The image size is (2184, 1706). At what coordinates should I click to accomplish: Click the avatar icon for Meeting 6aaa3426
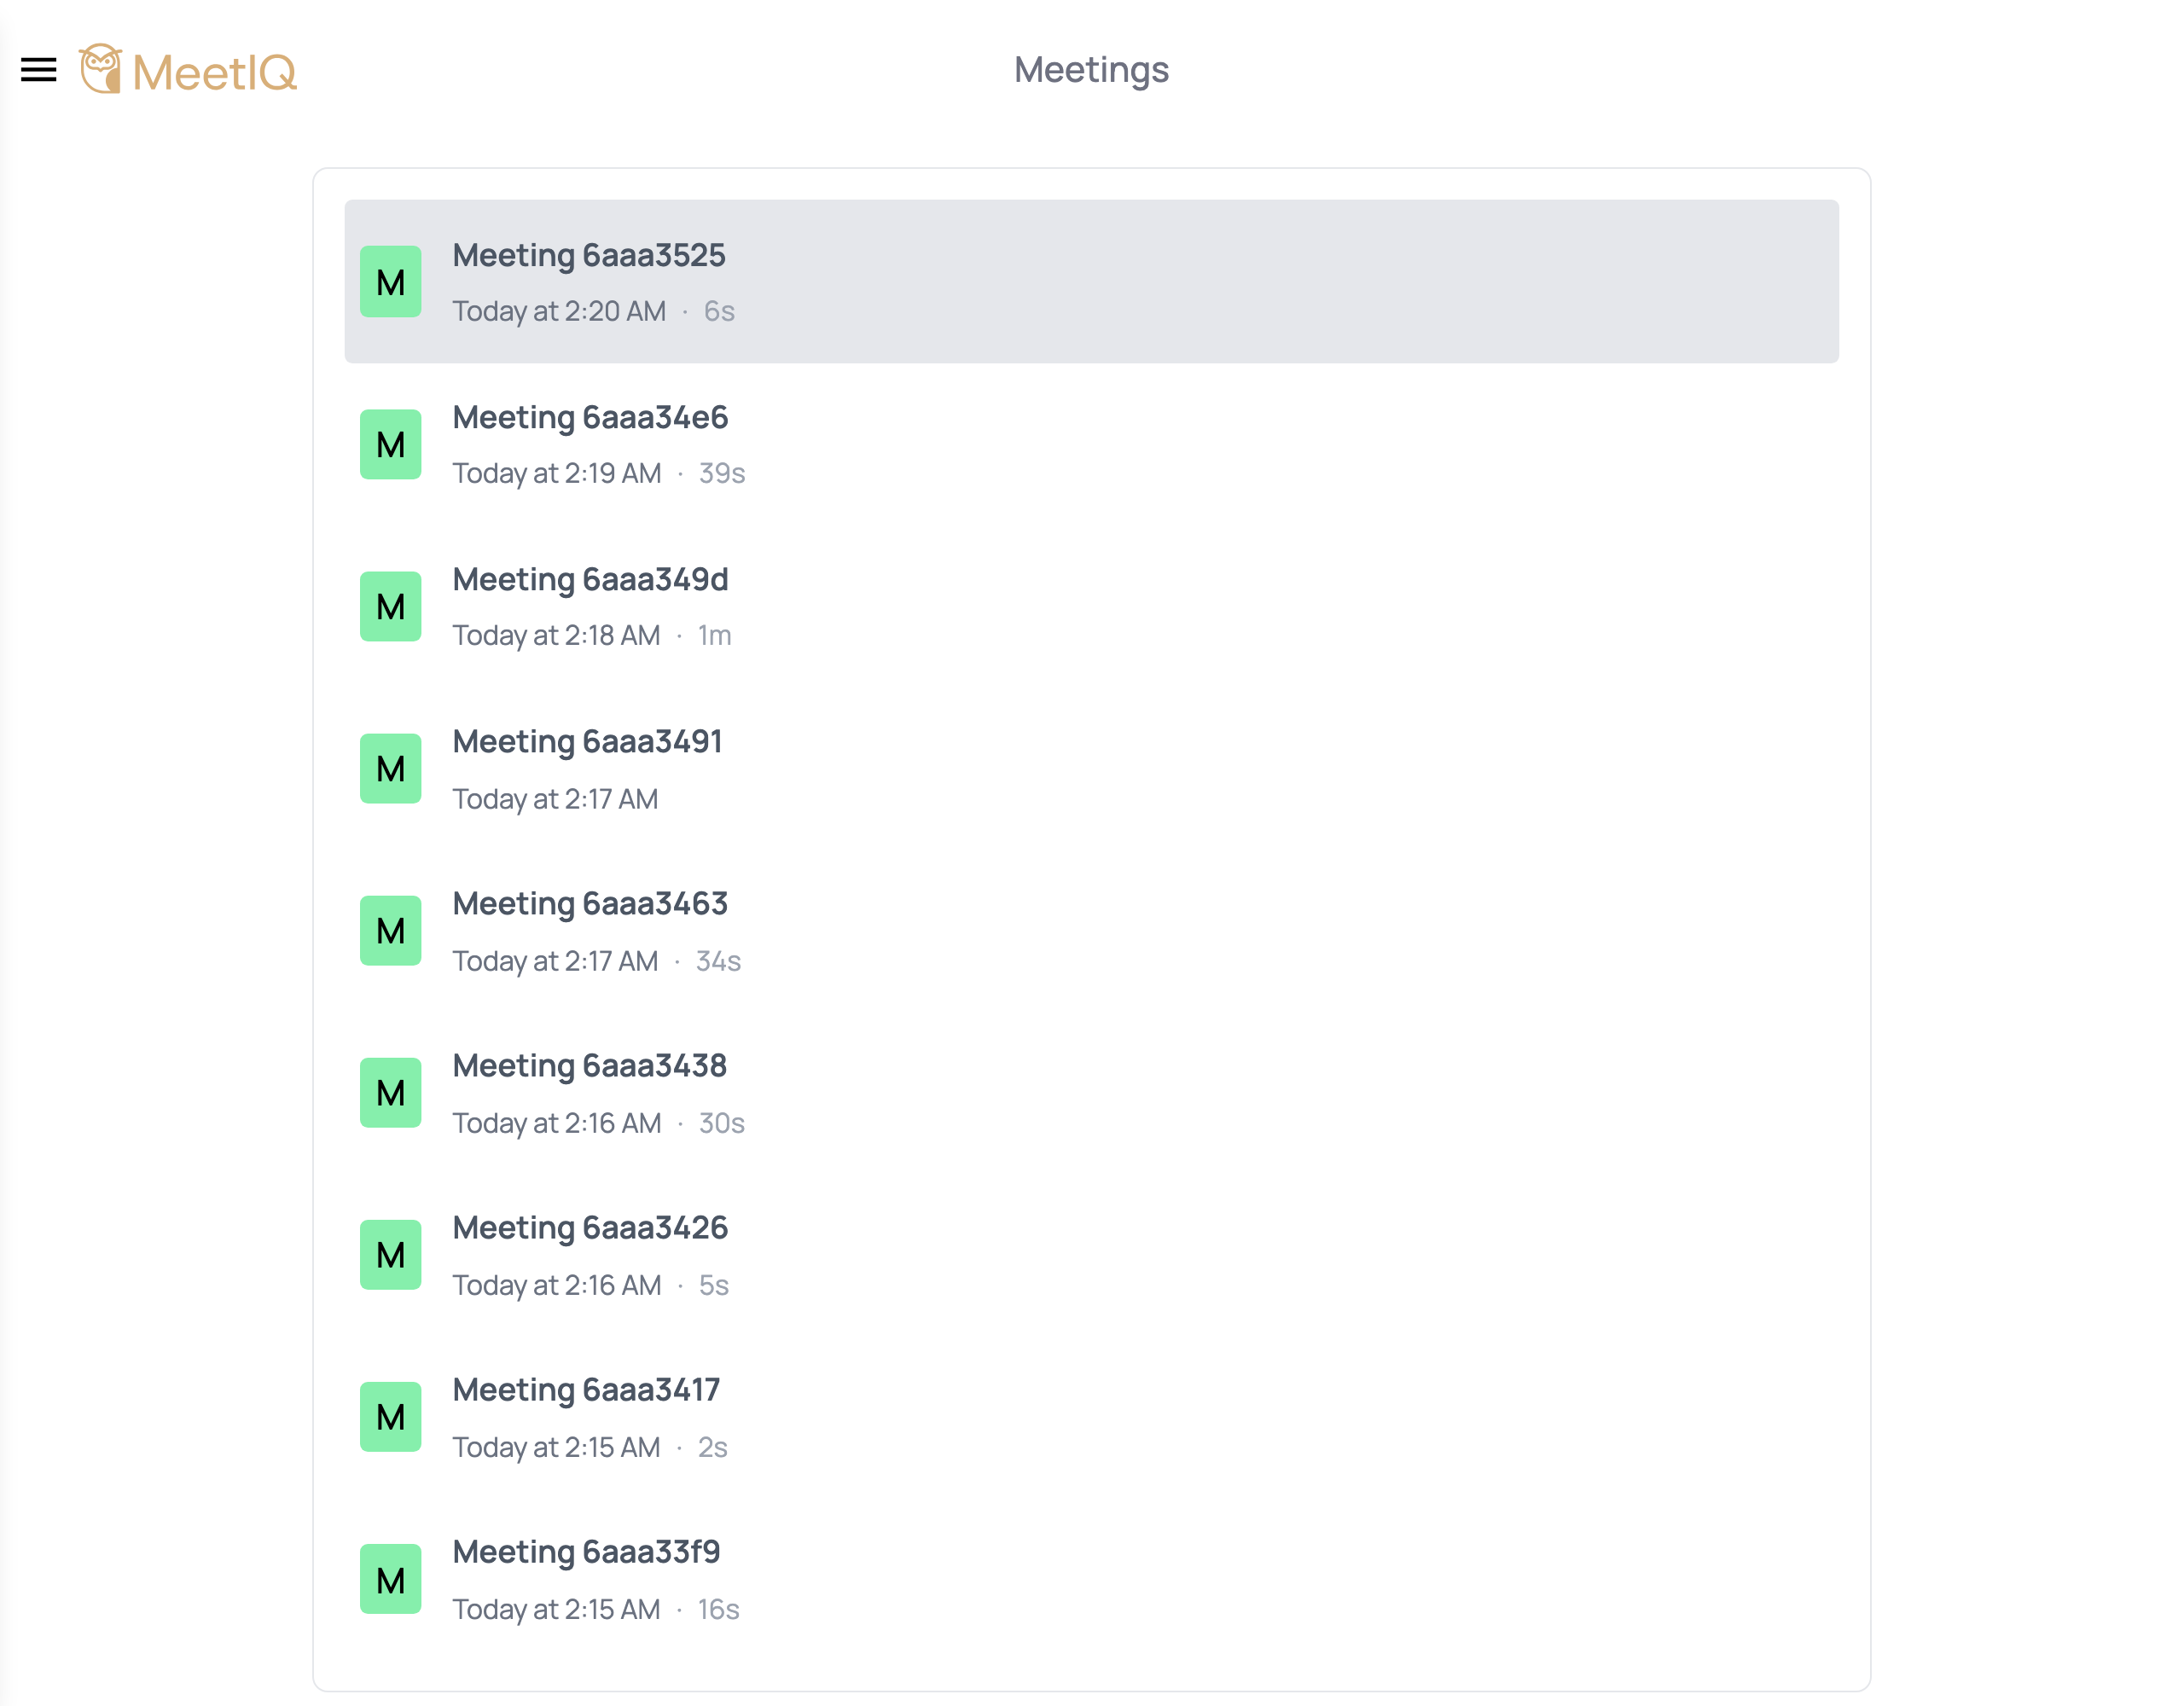click(x=390, y=1254)
